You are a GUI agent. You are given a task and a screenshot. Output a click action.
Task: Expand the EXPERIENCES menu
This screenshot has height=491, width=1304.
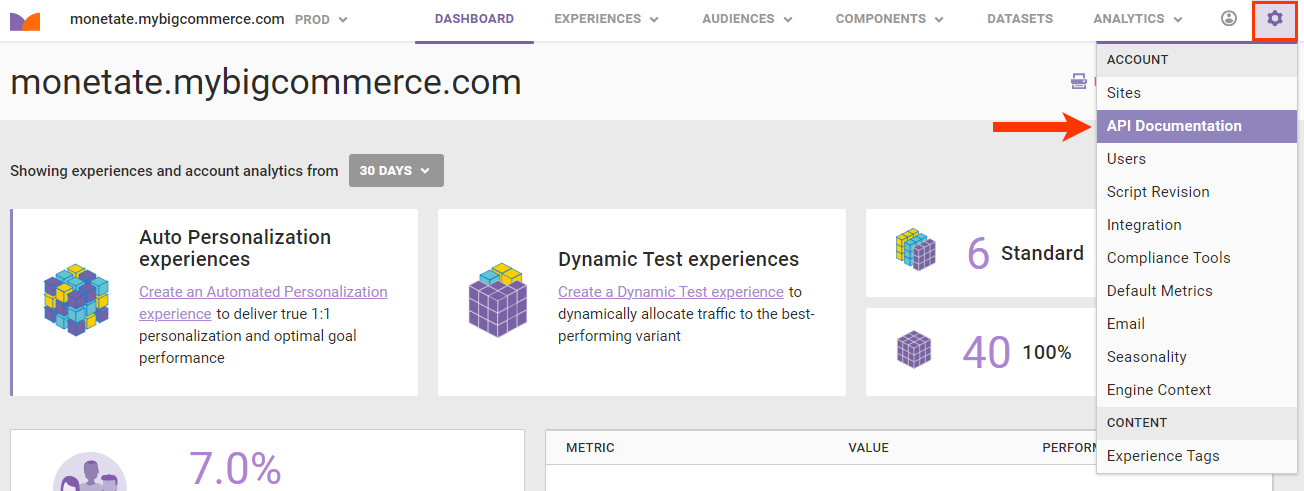coord(606,19)
